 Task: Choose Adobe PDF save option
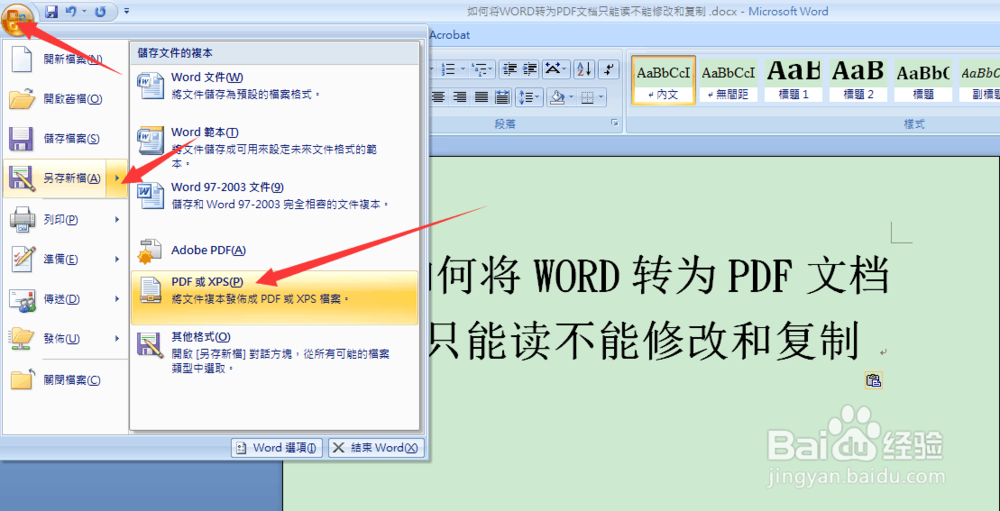coord(274,251)
